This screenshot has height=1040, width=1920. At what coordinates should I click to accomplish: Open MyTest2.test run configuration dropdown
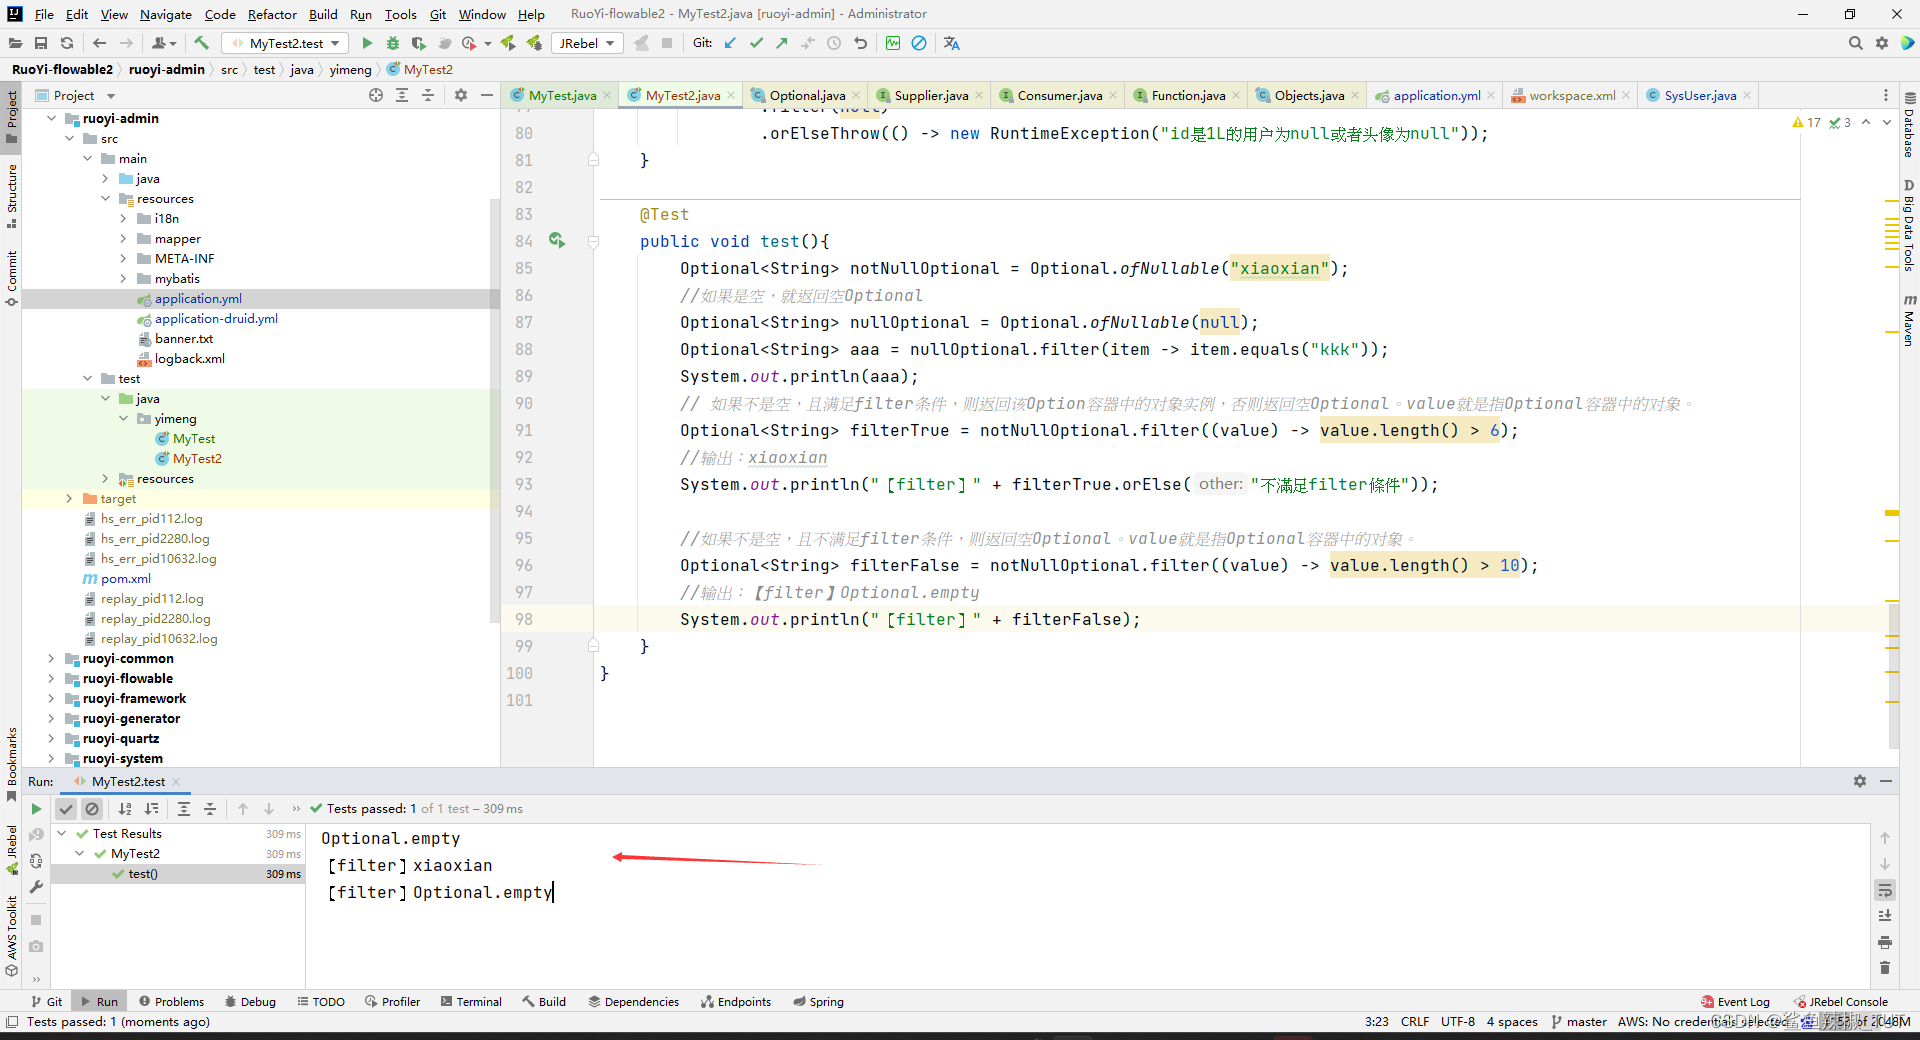286,43
